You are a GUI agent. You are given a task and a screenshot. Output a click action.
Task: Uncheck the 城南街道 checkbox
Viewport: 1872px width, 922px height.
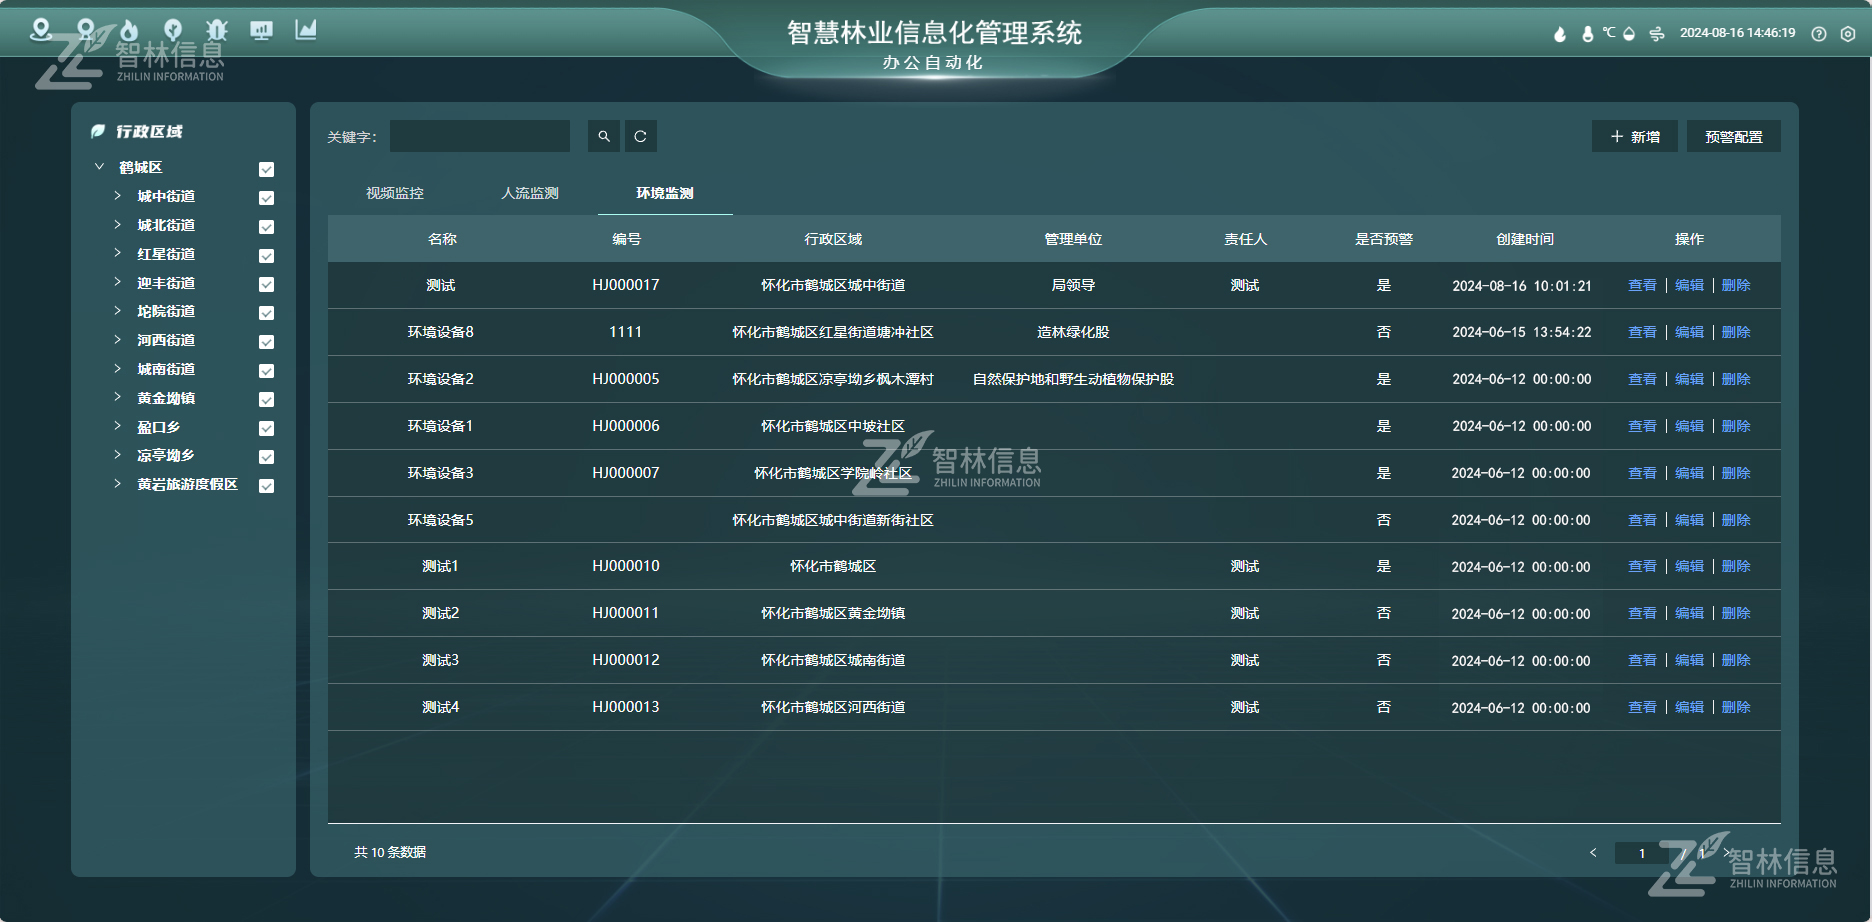click(266, 371)
